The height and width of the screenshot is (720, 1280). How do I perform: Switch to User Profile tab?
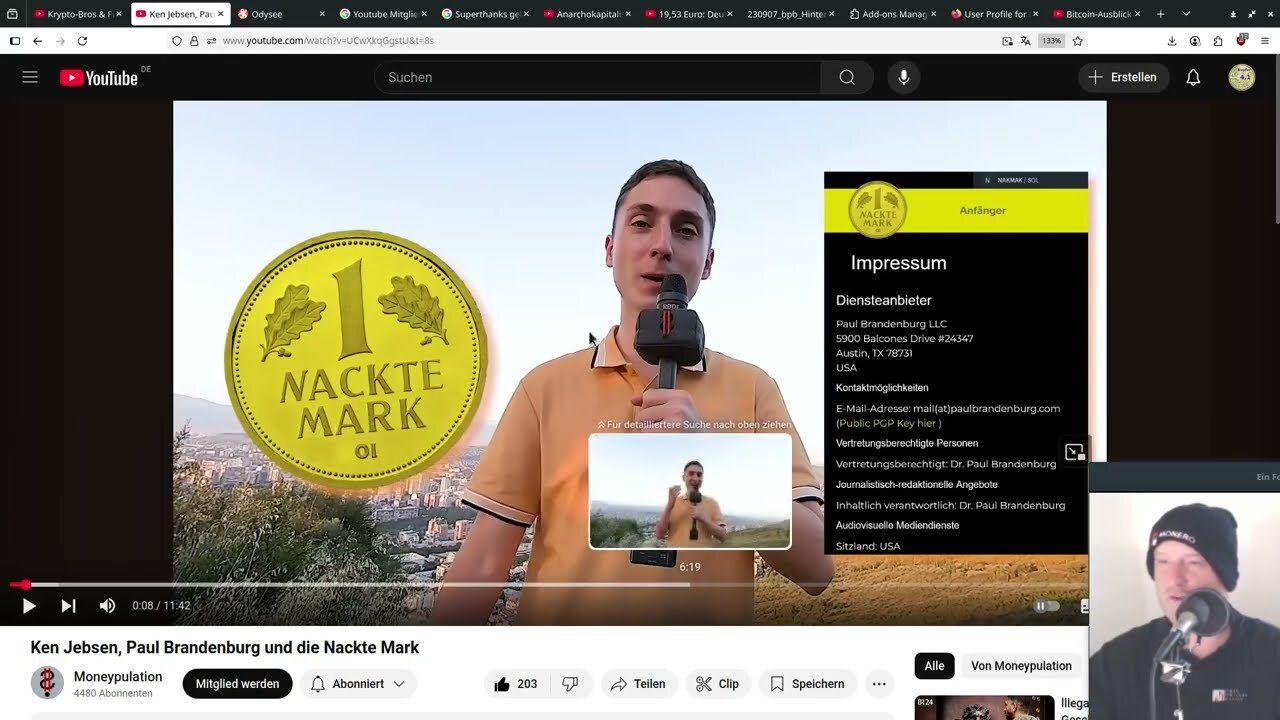click(995, 14)
